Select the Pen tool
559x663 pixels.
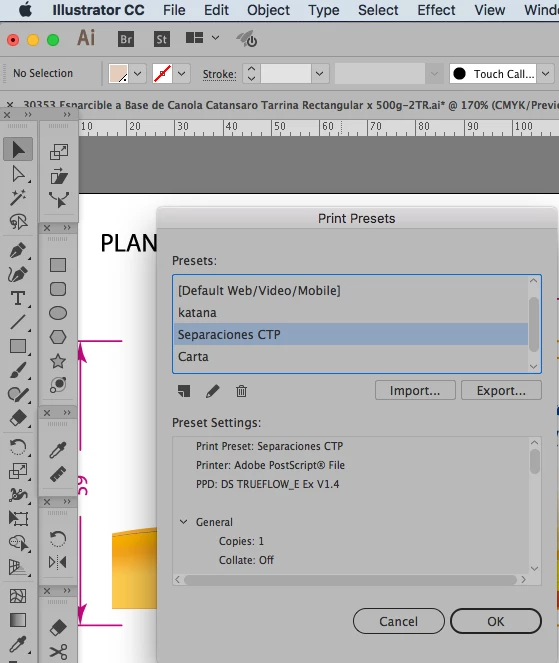coord(18,250)
